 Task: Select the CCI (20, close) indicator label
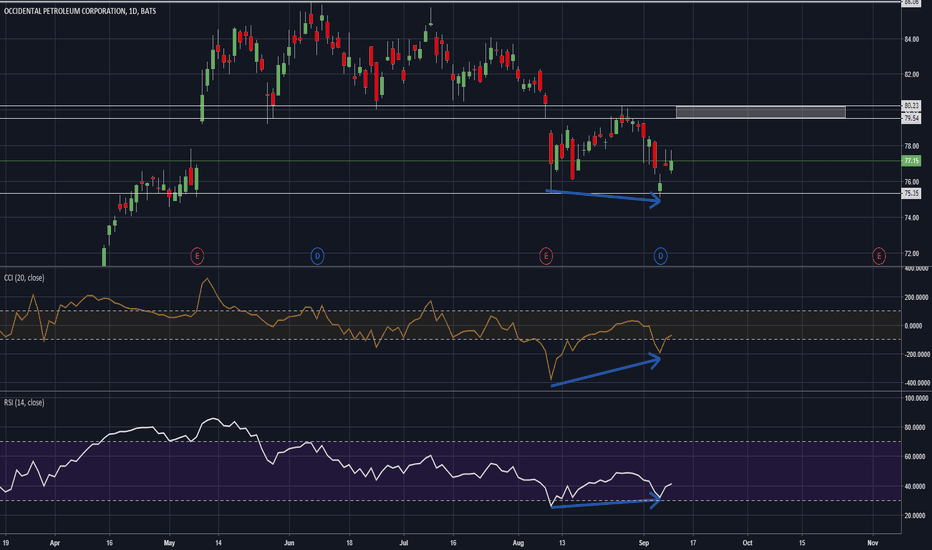click(24, 278)
